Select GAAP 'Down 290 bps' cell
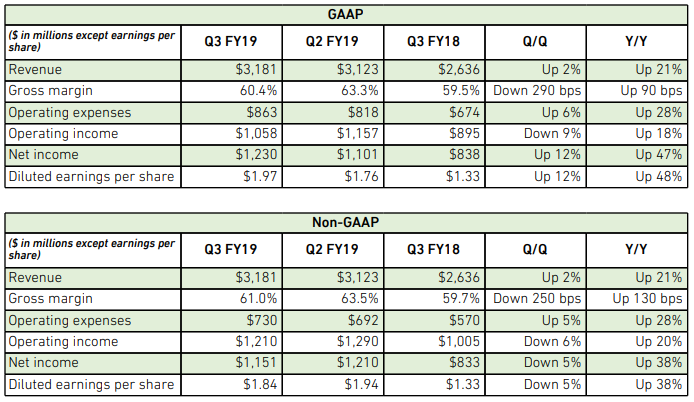This screenshot has height=402, width=694. (x=536, y=91)
